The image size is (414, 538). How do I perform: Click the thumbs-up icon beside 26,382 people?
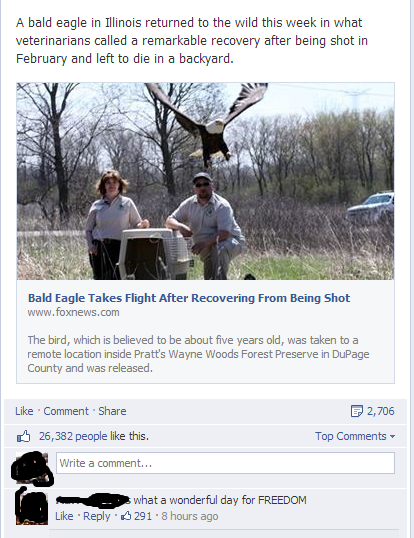pos(23,436)
